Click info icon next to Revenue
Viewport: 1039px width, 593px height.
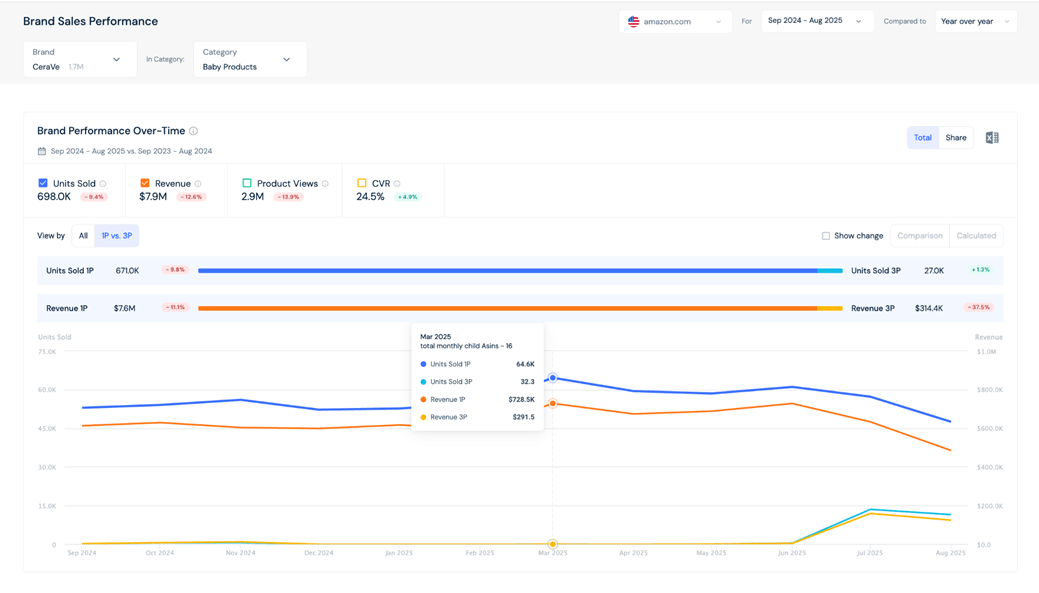tap(198, 184)
